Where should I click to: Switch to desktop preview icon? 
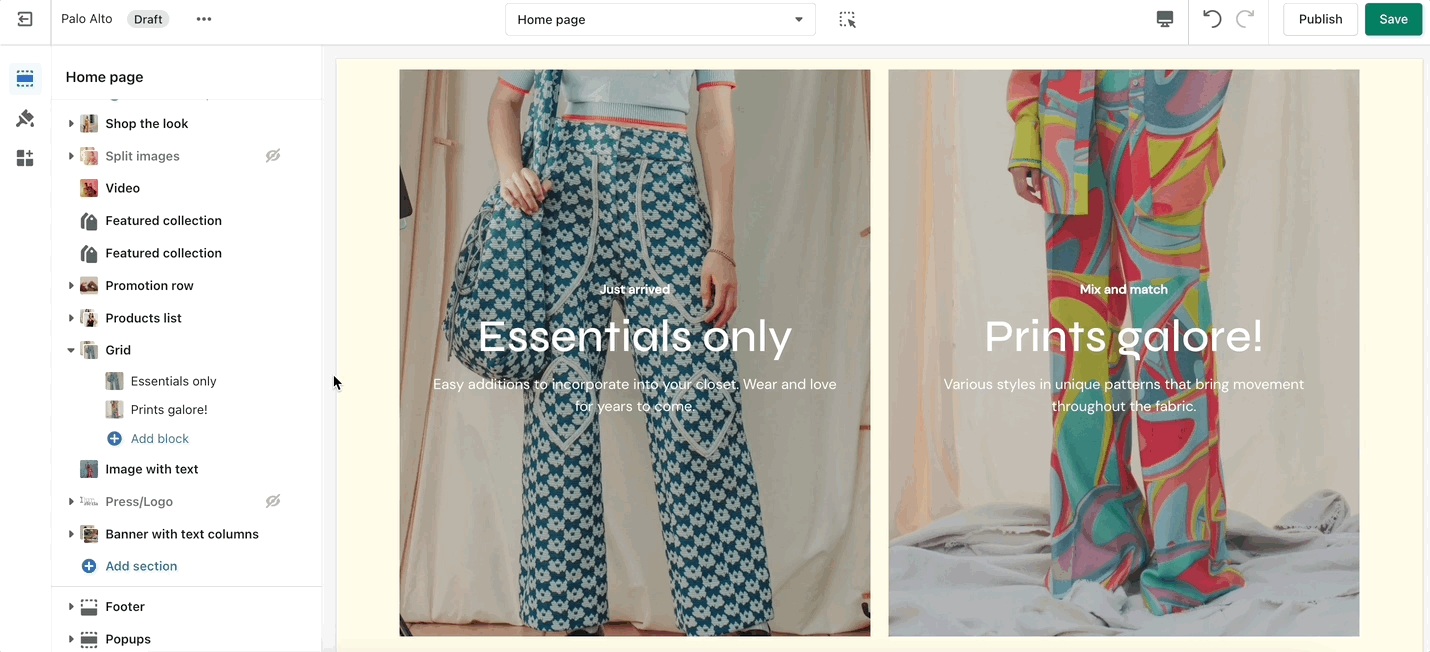coord(1164,19)
